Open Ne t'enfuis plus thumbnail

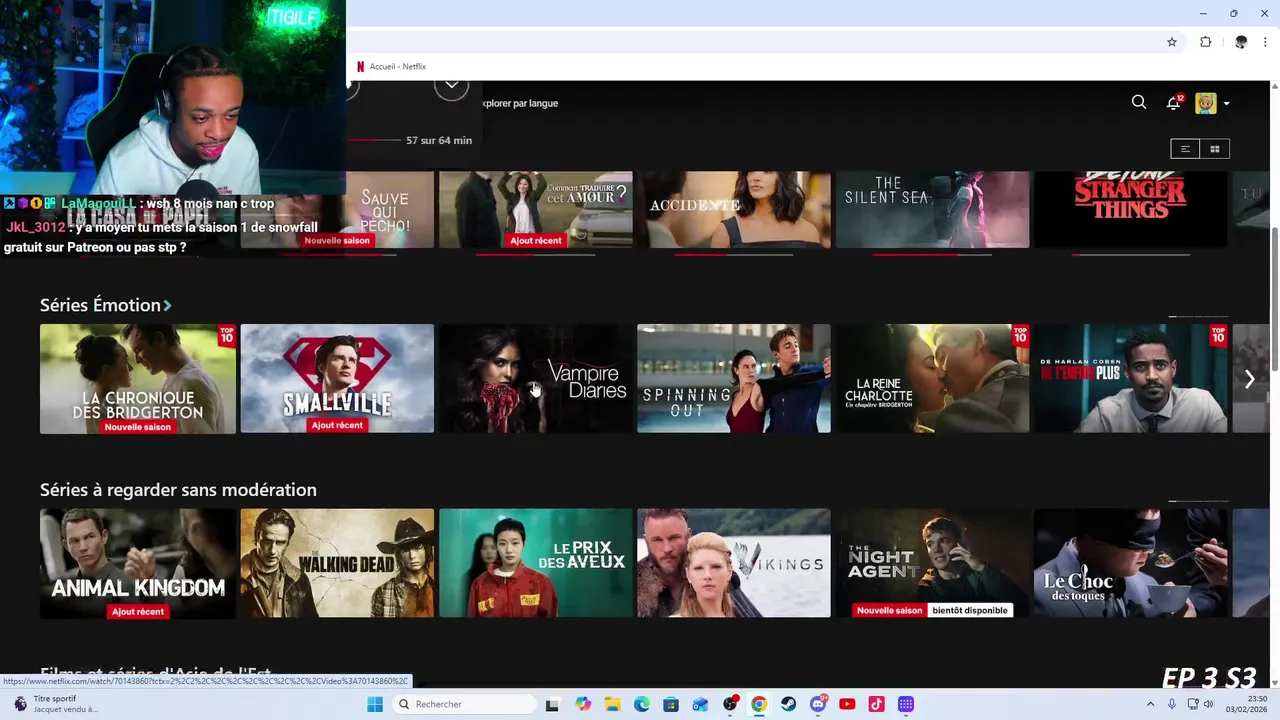point(1131,379)
